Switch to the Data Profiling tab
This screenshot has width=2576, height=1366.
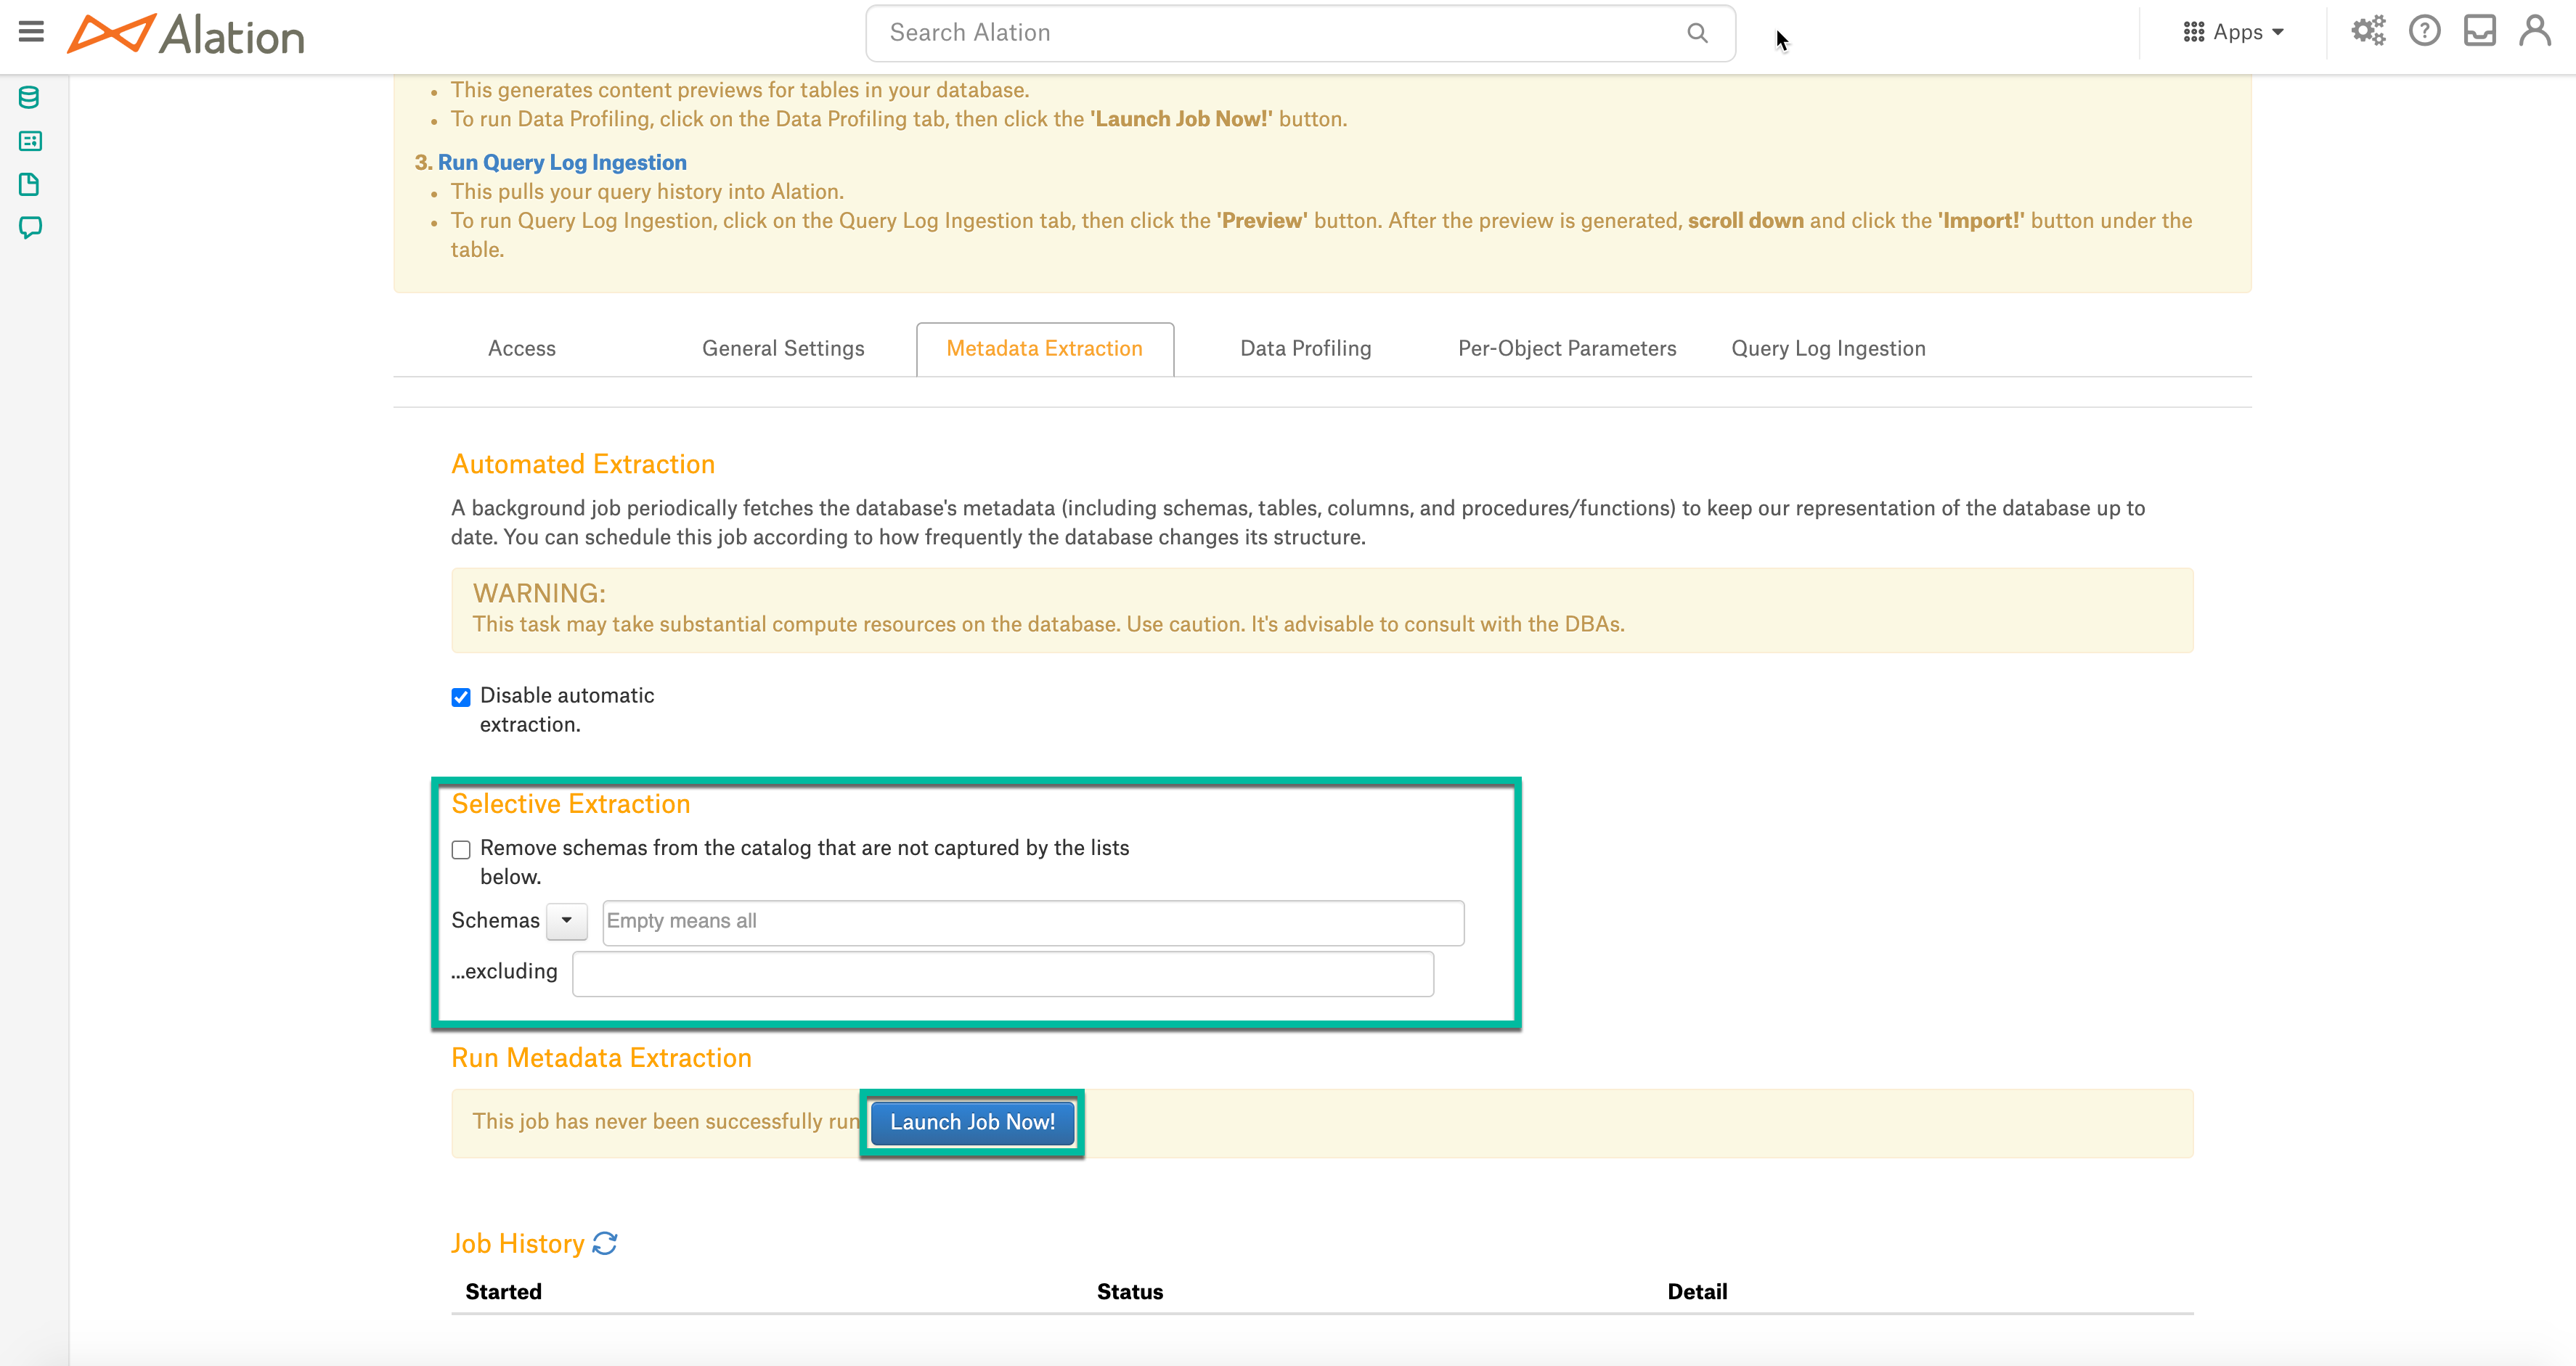(x=1305, y=348)
